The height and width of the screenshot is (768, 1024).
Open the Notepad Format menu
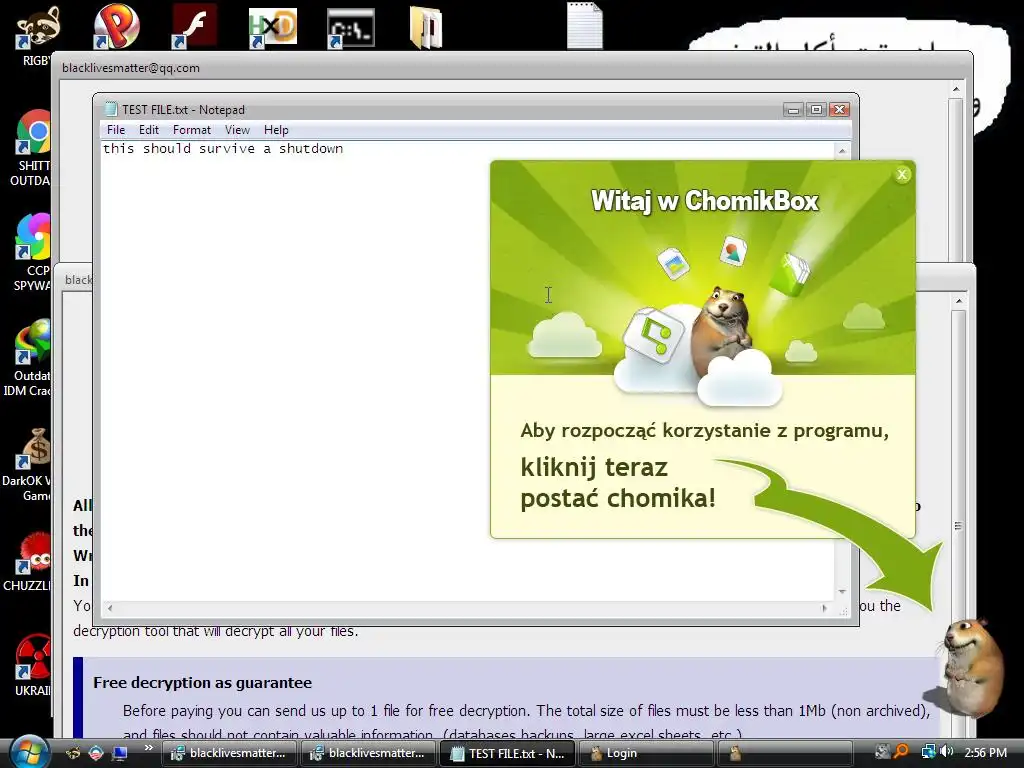tap(191, 130)
